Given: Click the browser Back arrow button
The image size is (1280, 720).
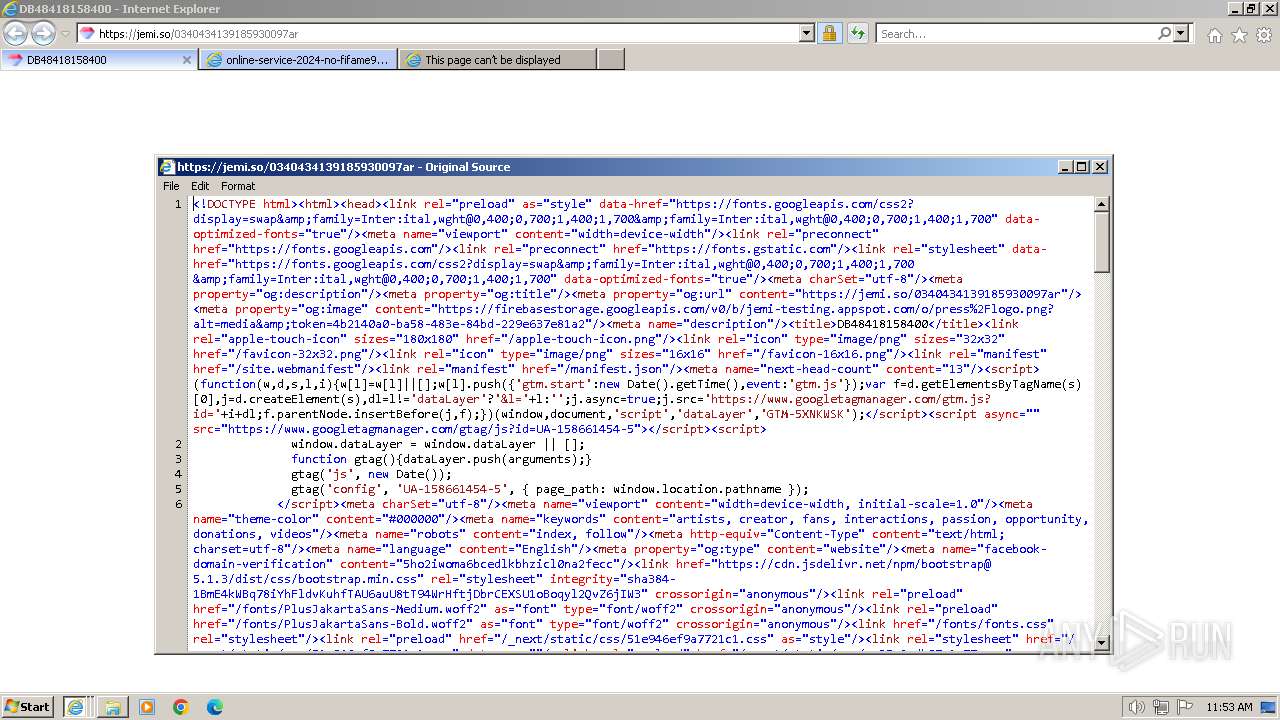Looking at the screenshot, I should tap(16, 33).
